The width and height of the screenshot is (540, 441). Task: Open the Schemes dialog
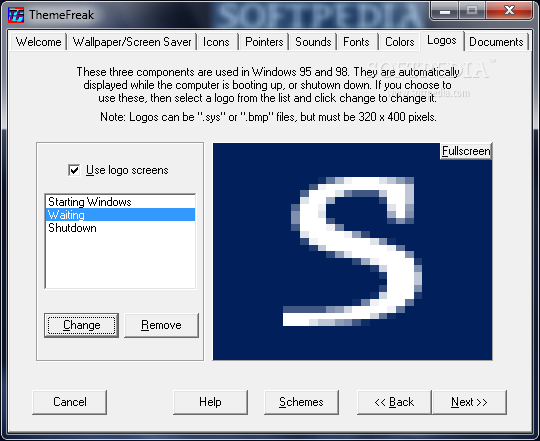click(301, 402)
